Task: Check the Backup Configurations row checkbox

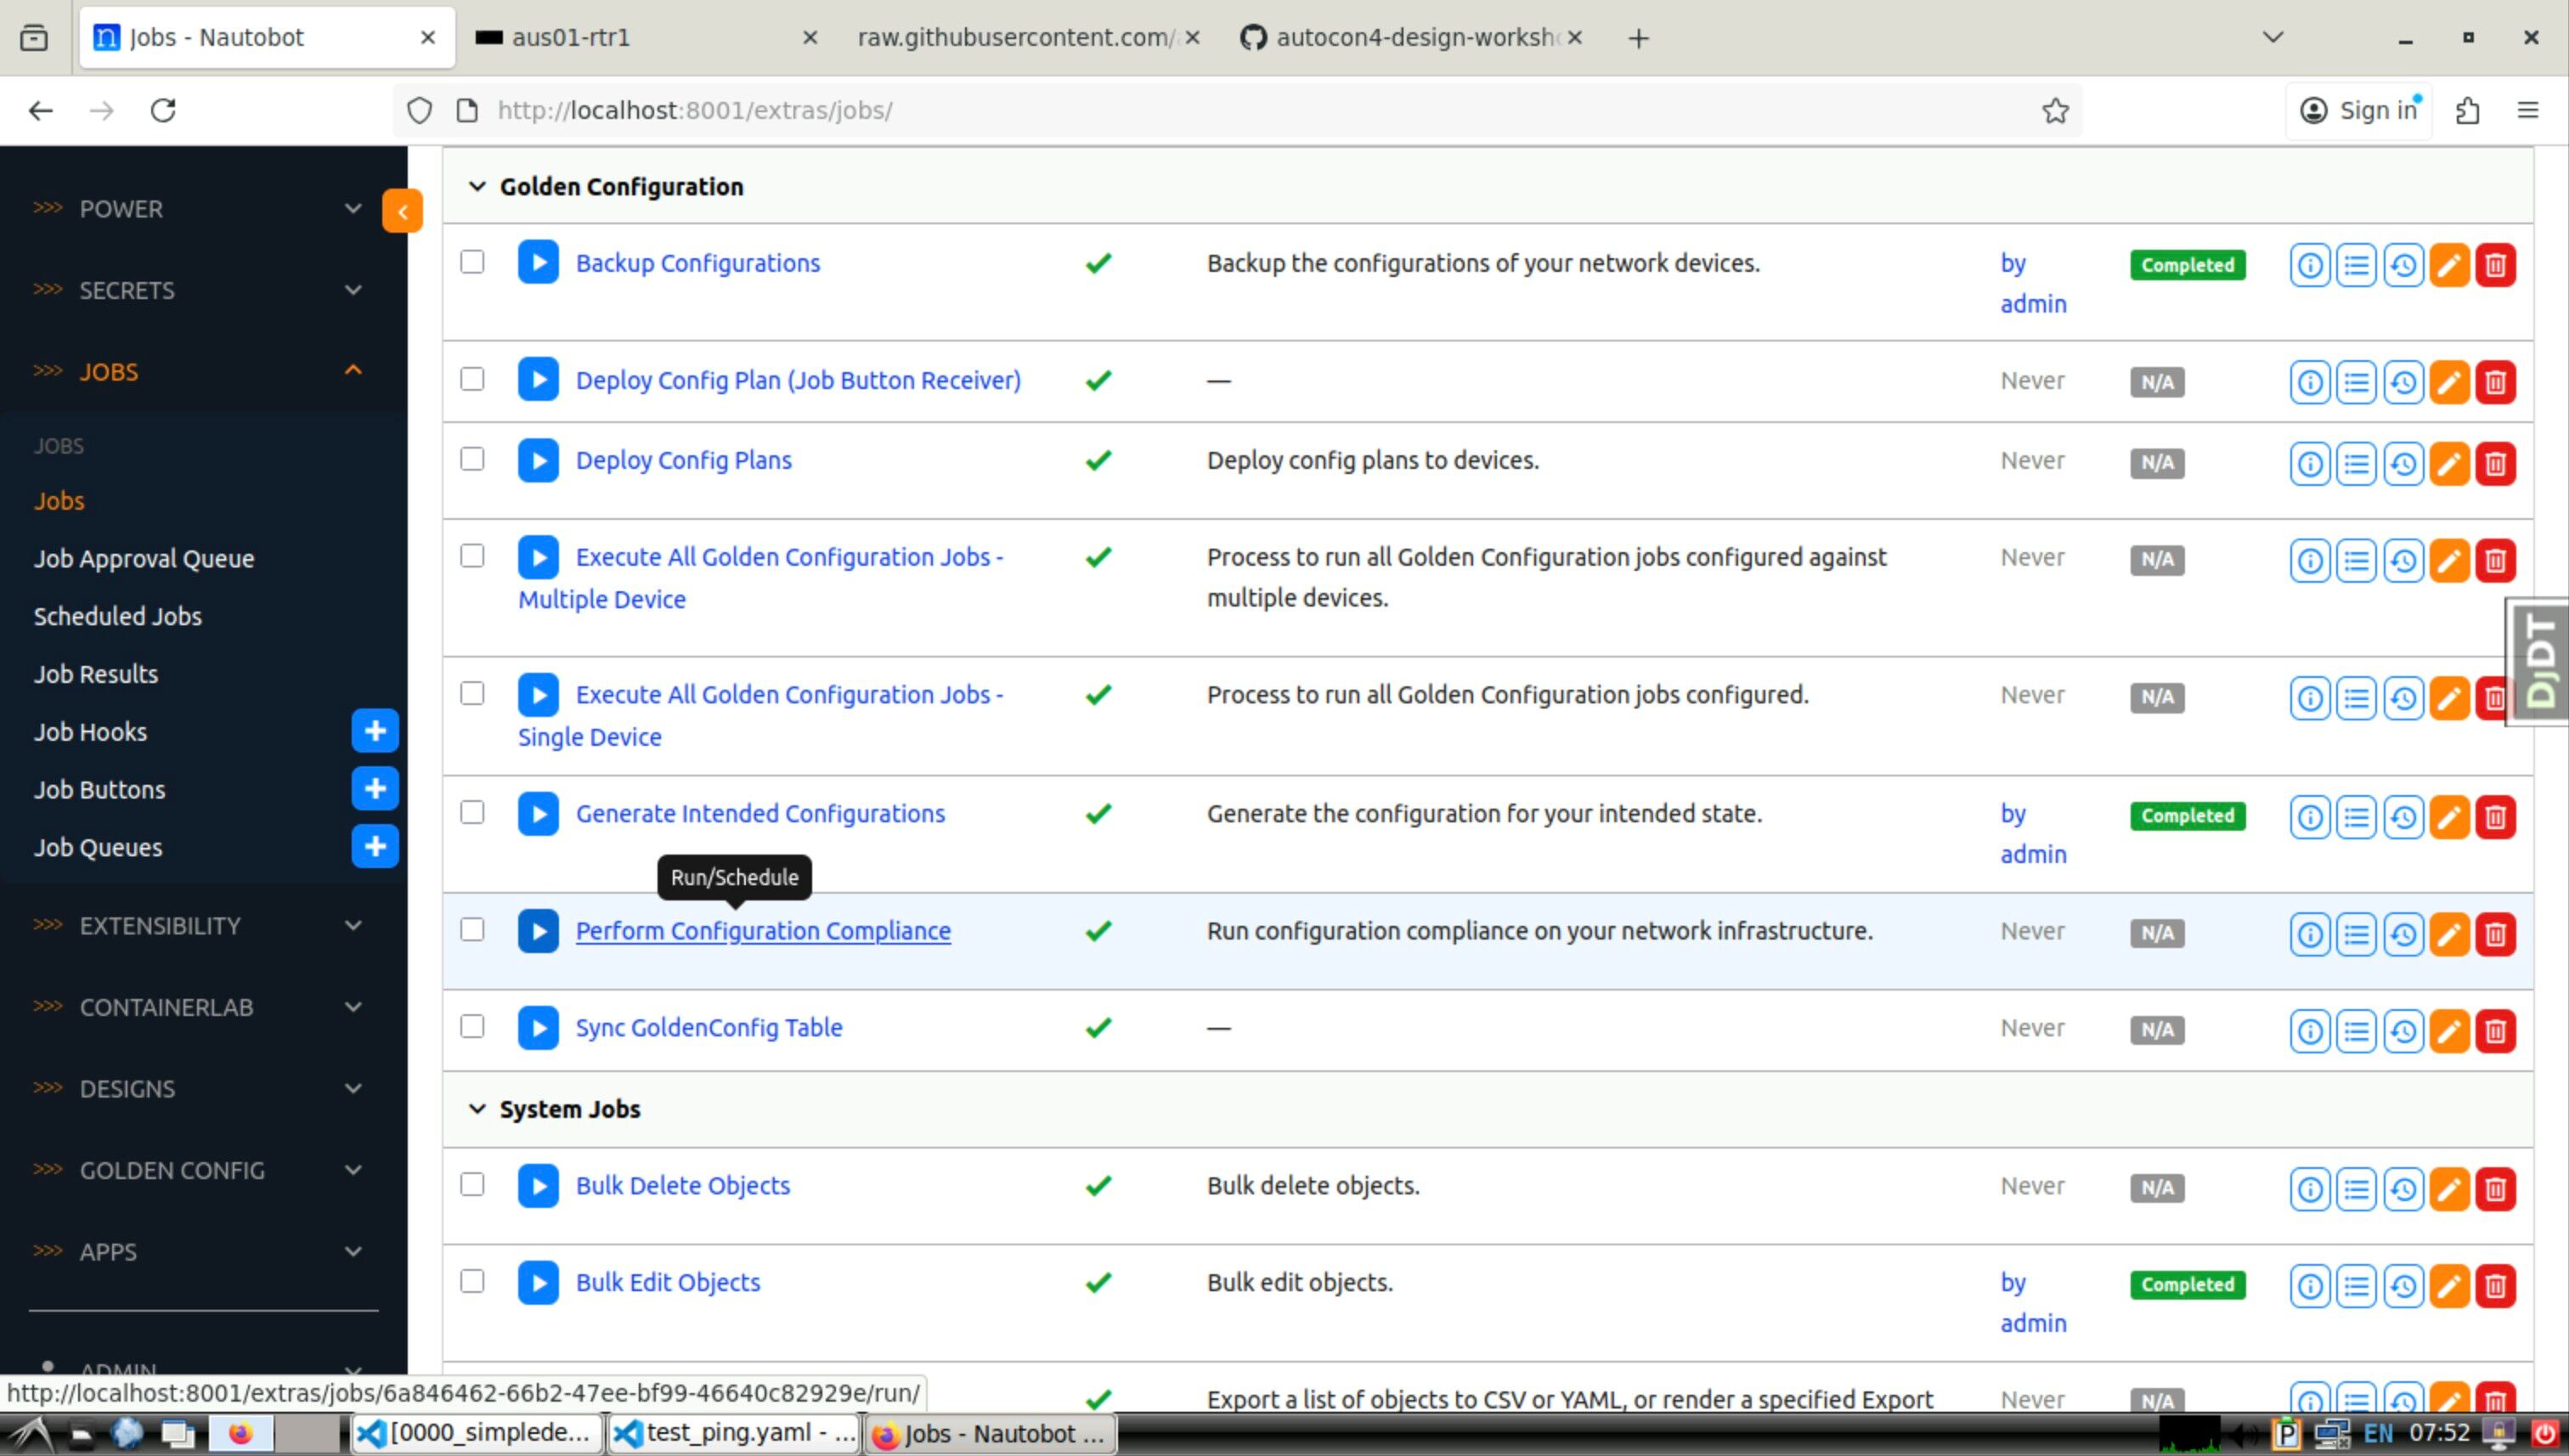Action: click(472, 262)
